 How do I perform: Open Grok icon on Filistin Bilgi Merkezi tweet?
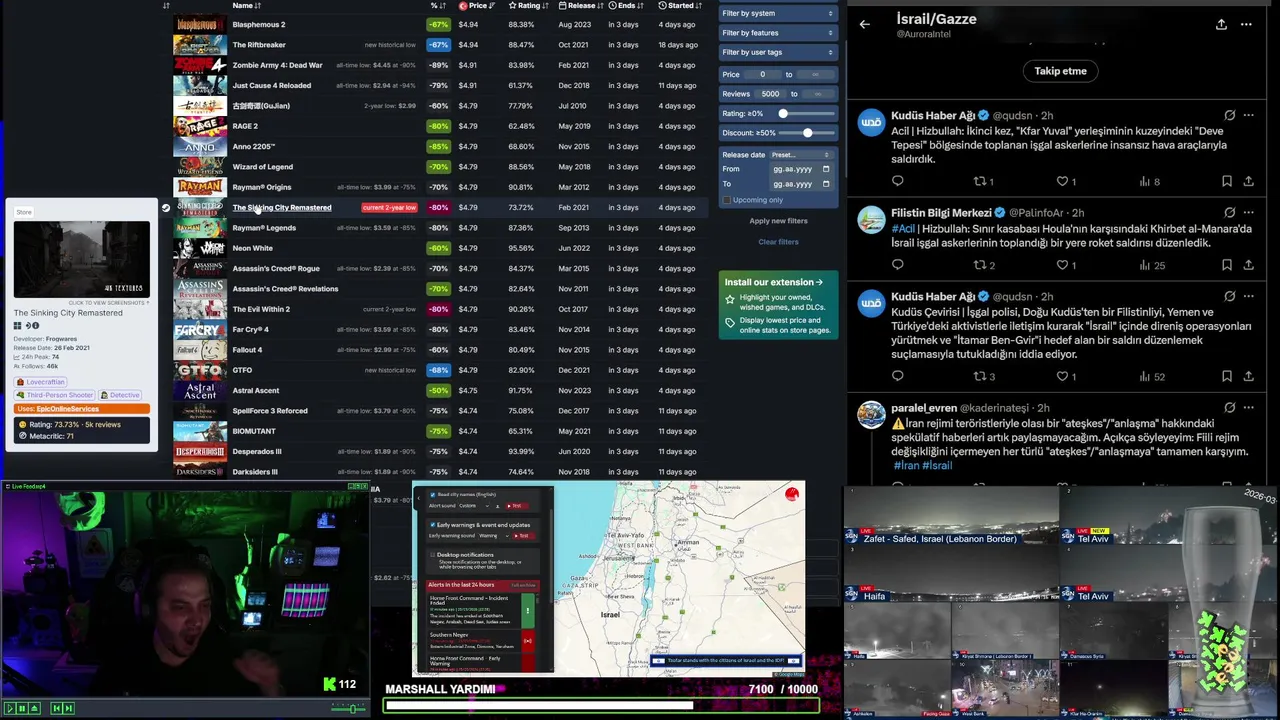1229,213
